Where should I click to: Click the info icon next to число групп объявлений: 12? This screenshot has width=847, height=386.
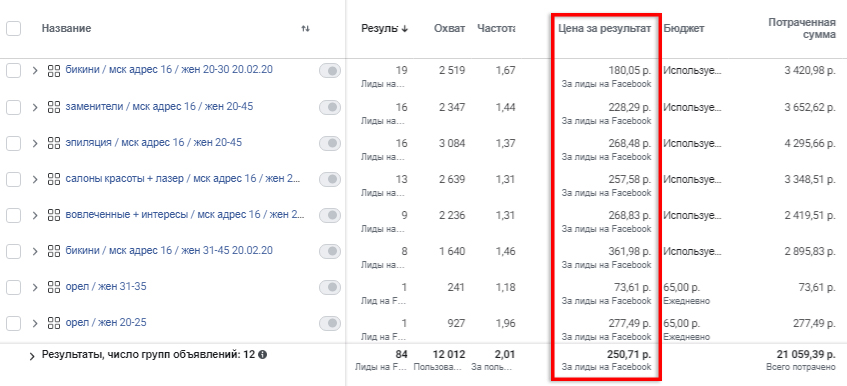[263, 355]
